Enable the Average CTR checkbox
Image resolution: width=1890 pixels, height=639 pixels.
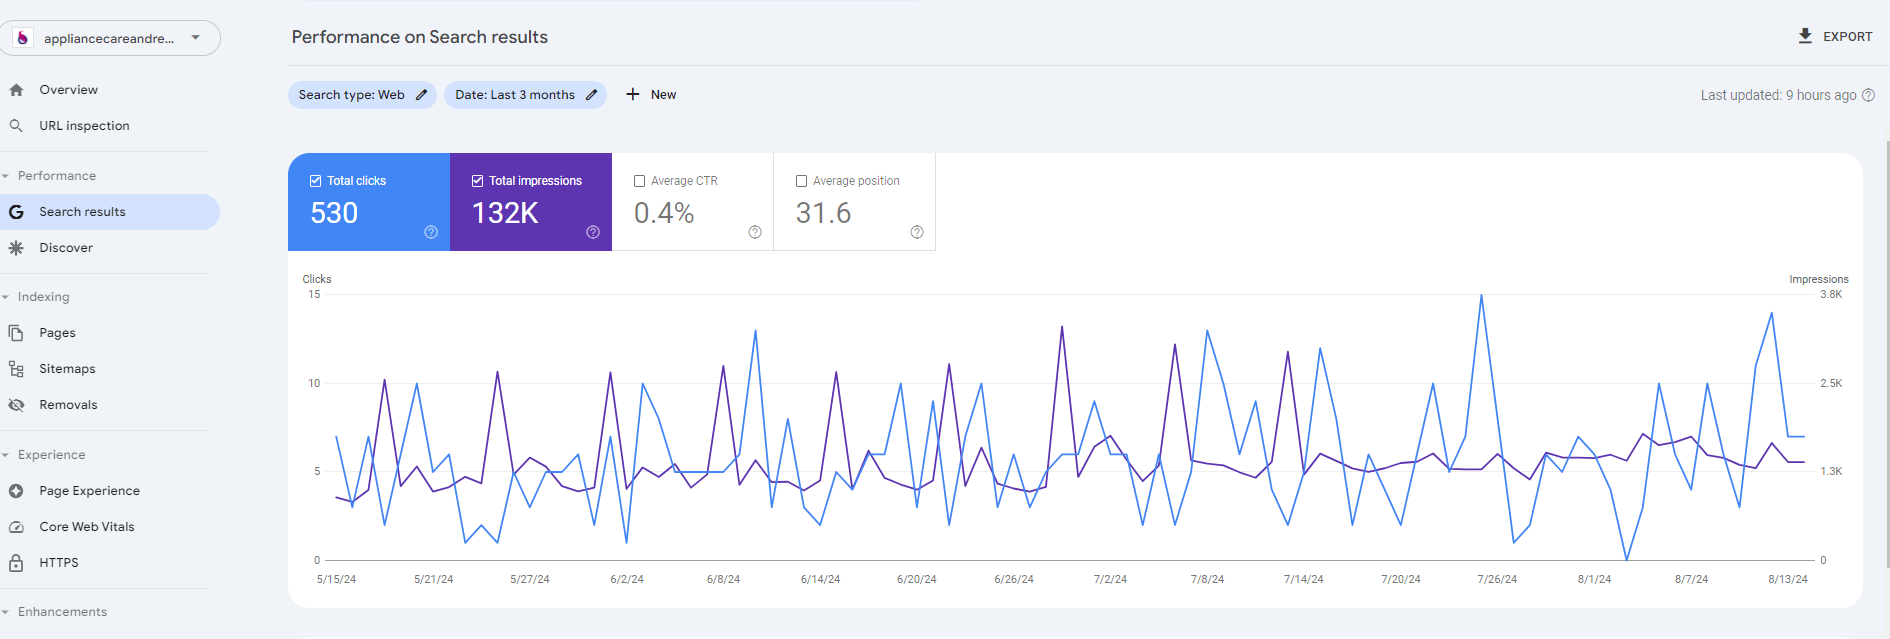tap(640, 181)
